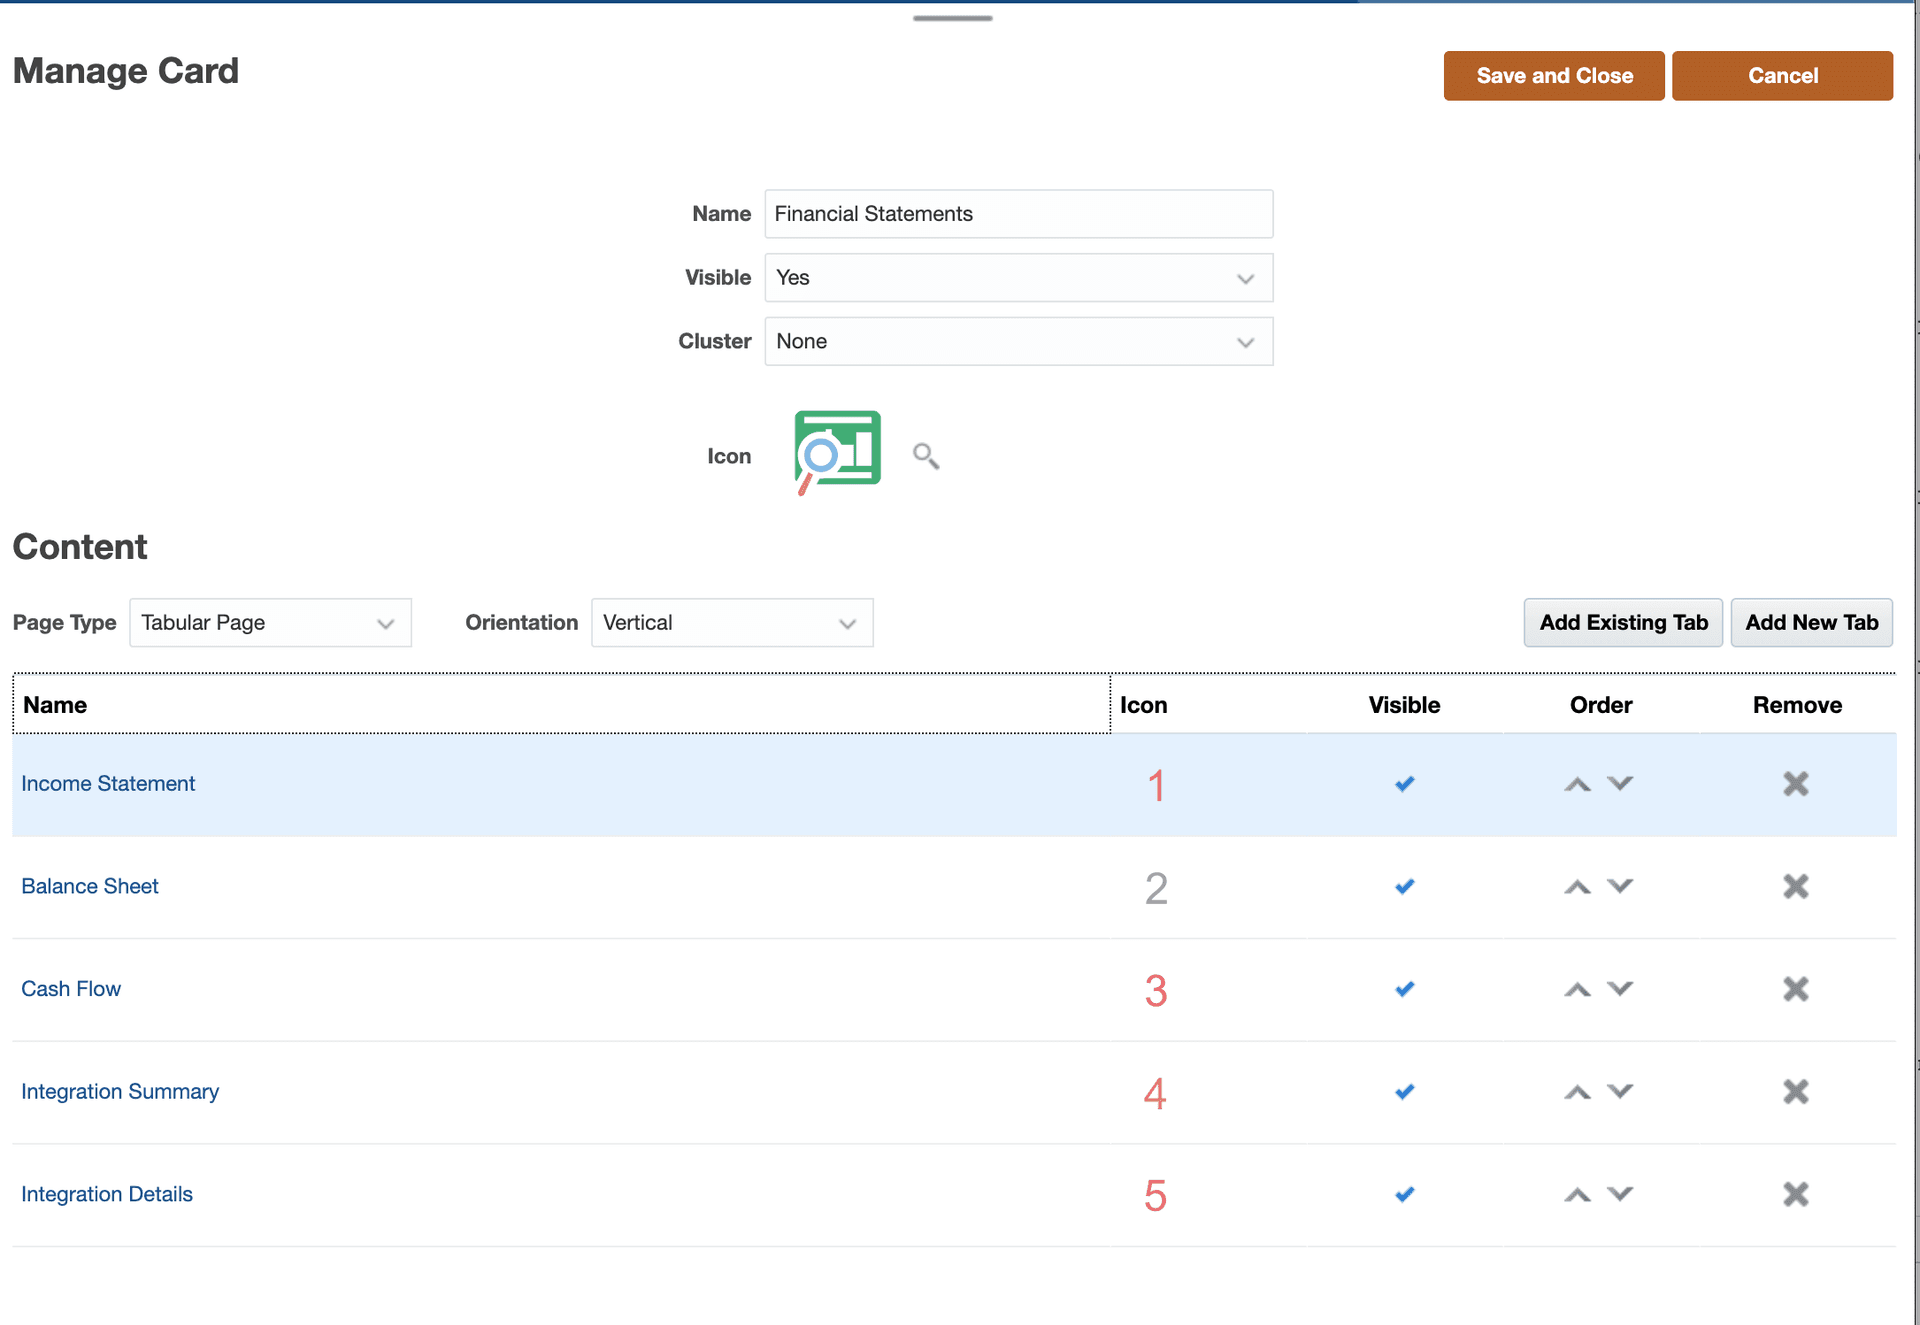This screenshot has height=1325, width=1920.
Task: Move Cash Flow up in order
Action: [x=1578, y=990]
